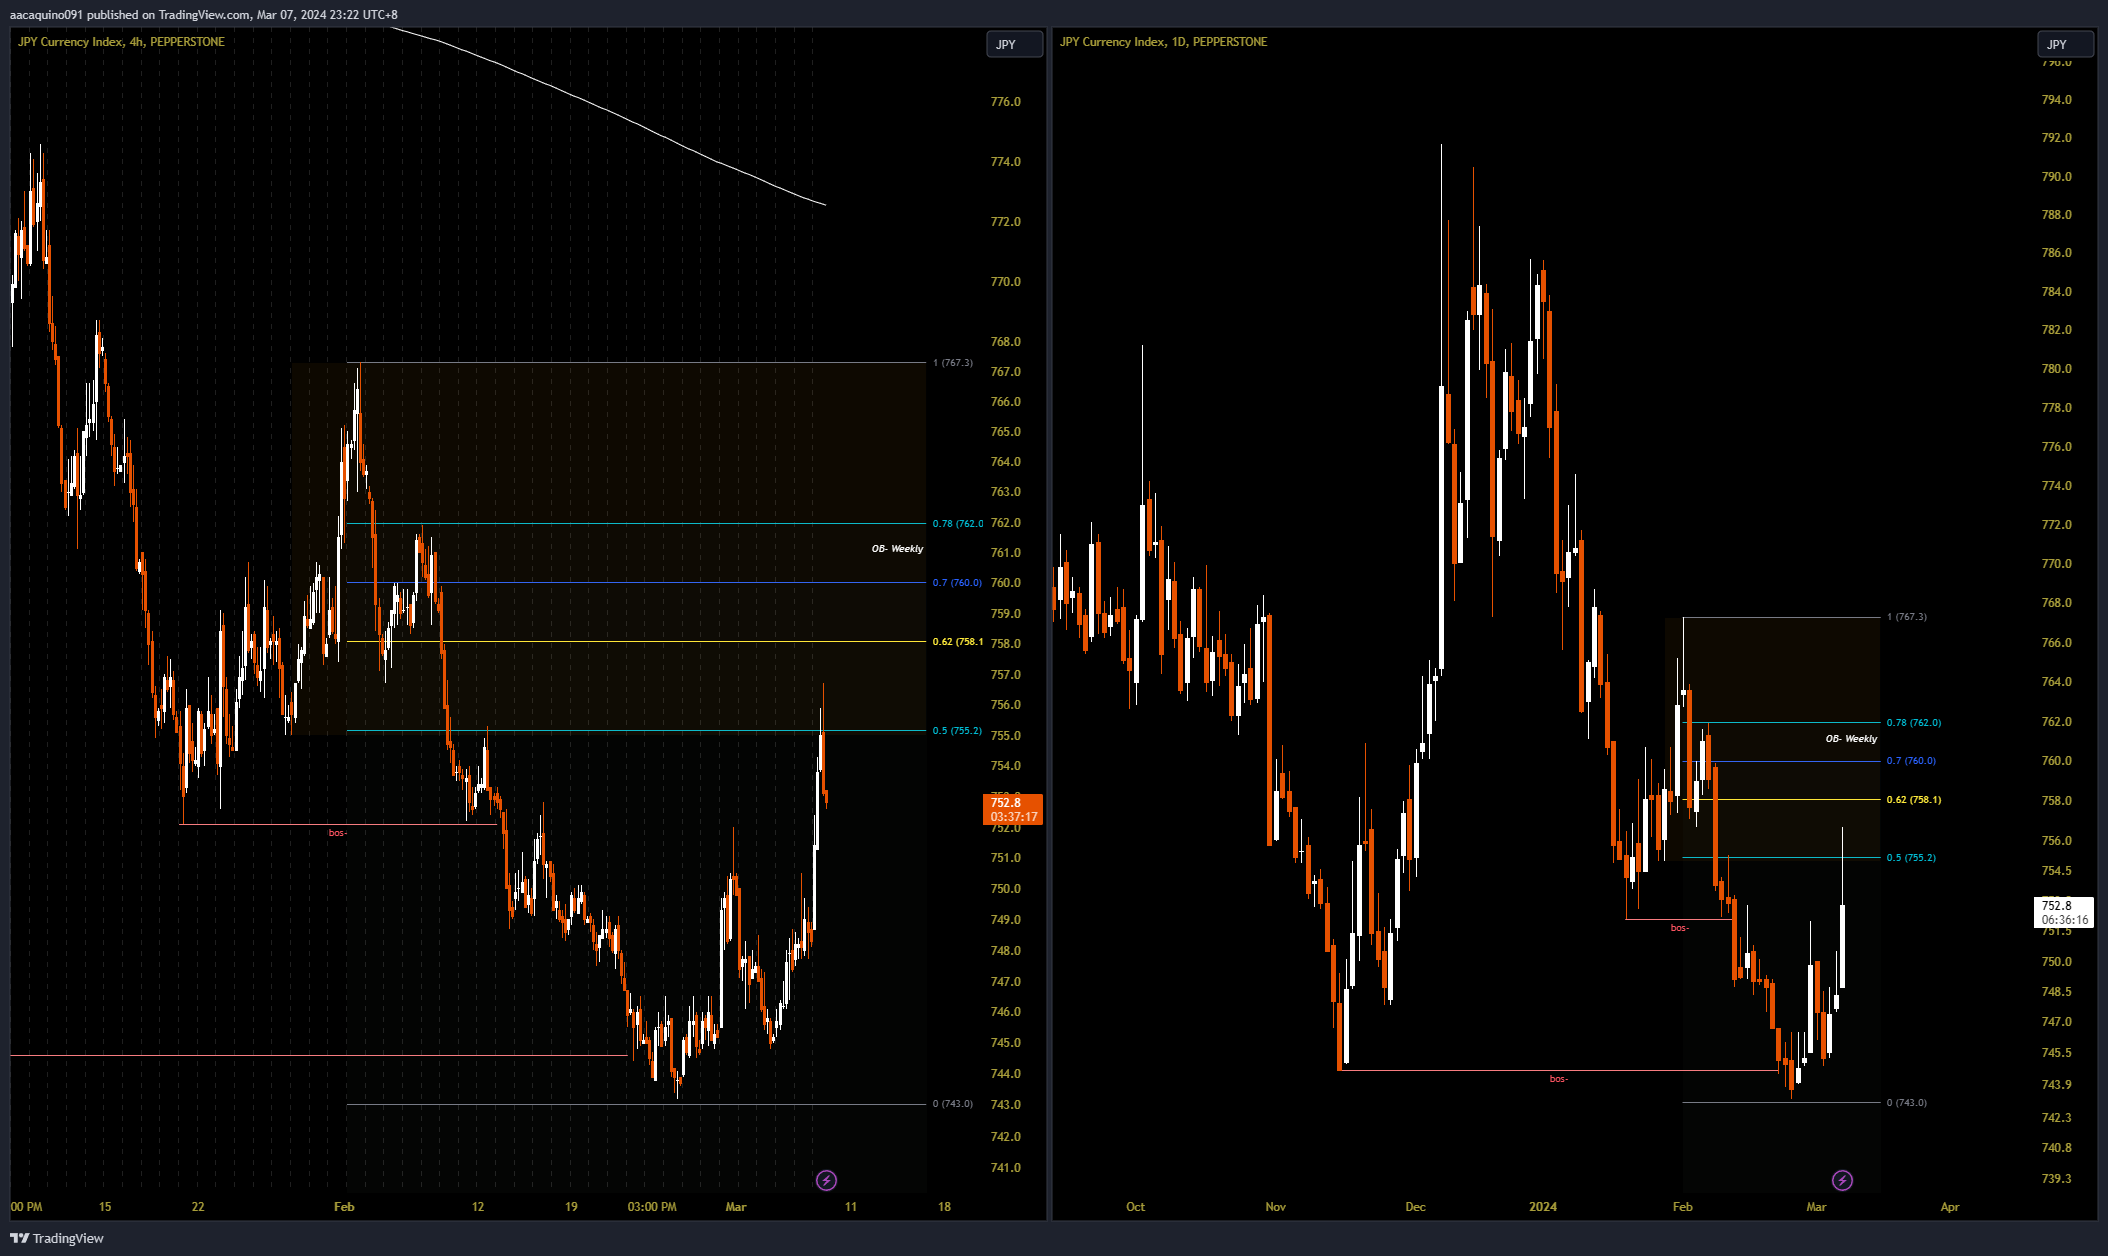Click 'Feb' on the 4h chart time axis
The image size is (2108, 1256).
pyautogui.click(x=344, y=1207)
